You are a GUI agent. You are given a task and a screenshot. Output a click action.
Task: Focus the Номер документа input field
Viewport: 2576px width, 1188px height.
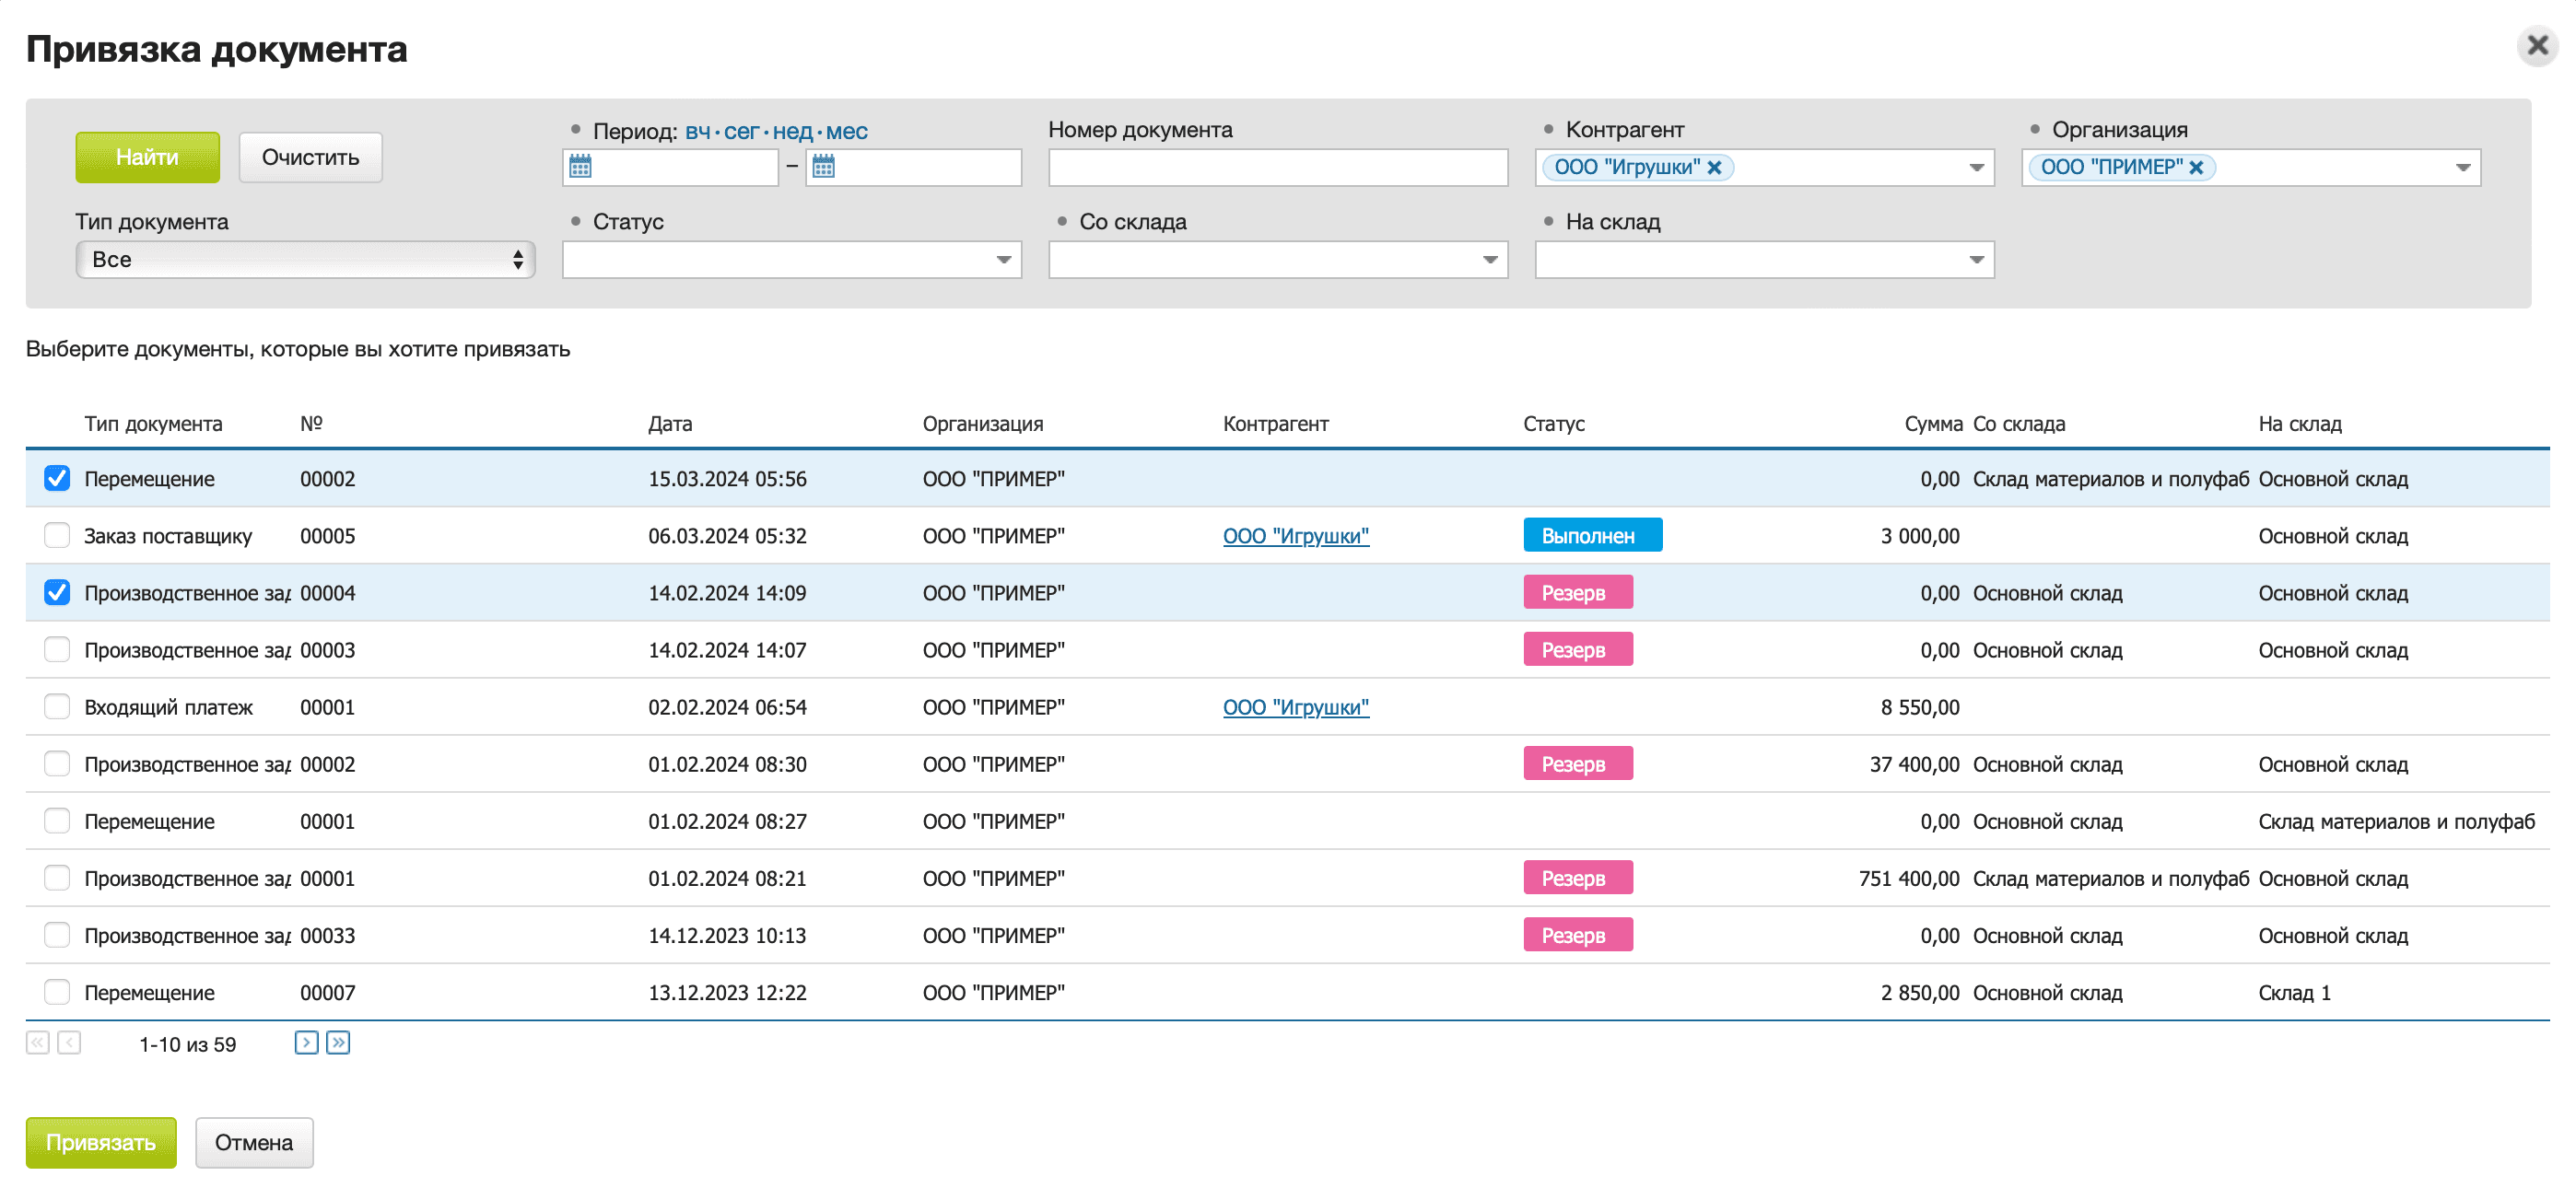click(1277, 168)
